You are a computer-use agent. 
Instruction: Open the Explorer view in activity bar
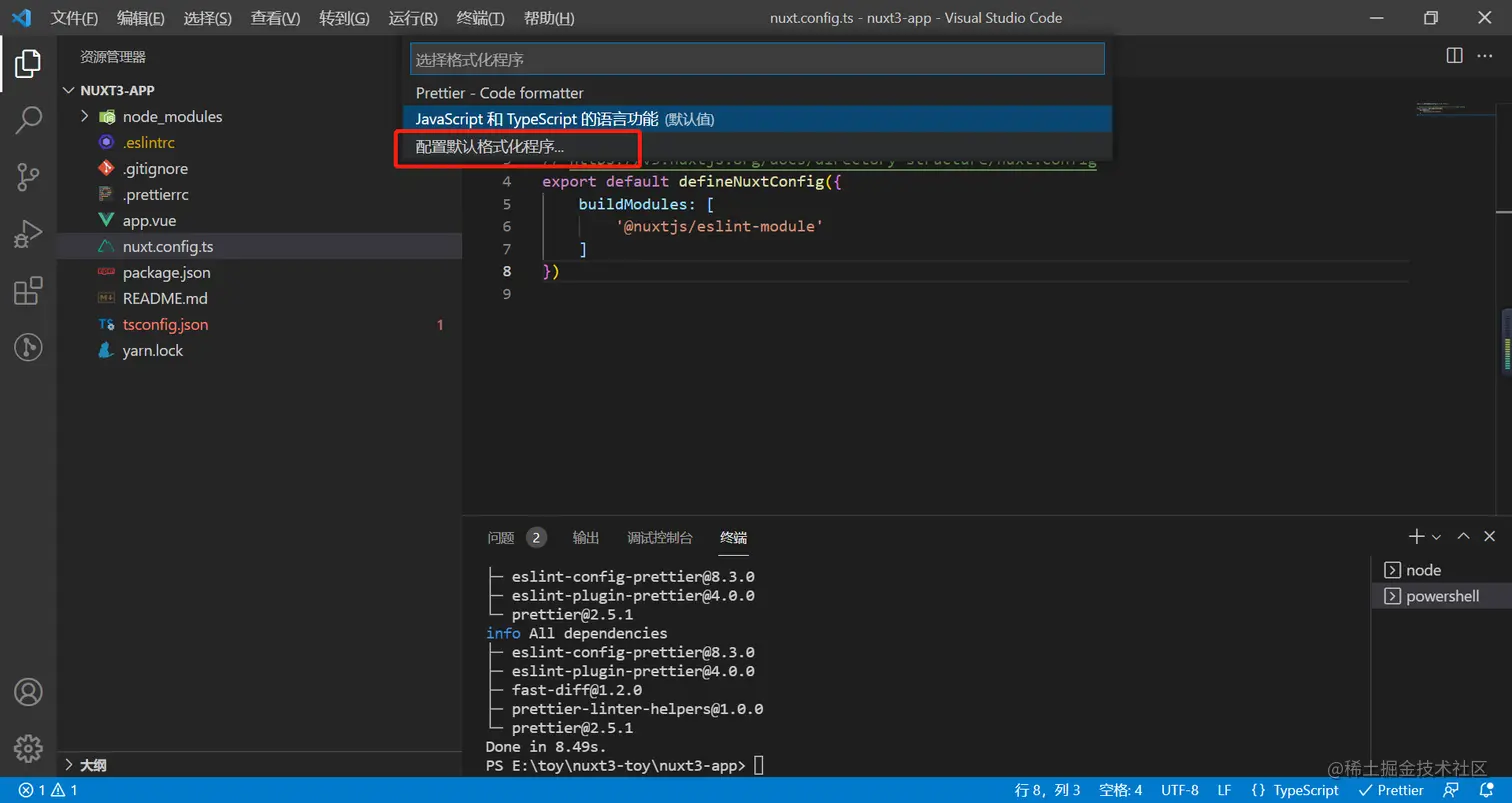pos(28,64)
